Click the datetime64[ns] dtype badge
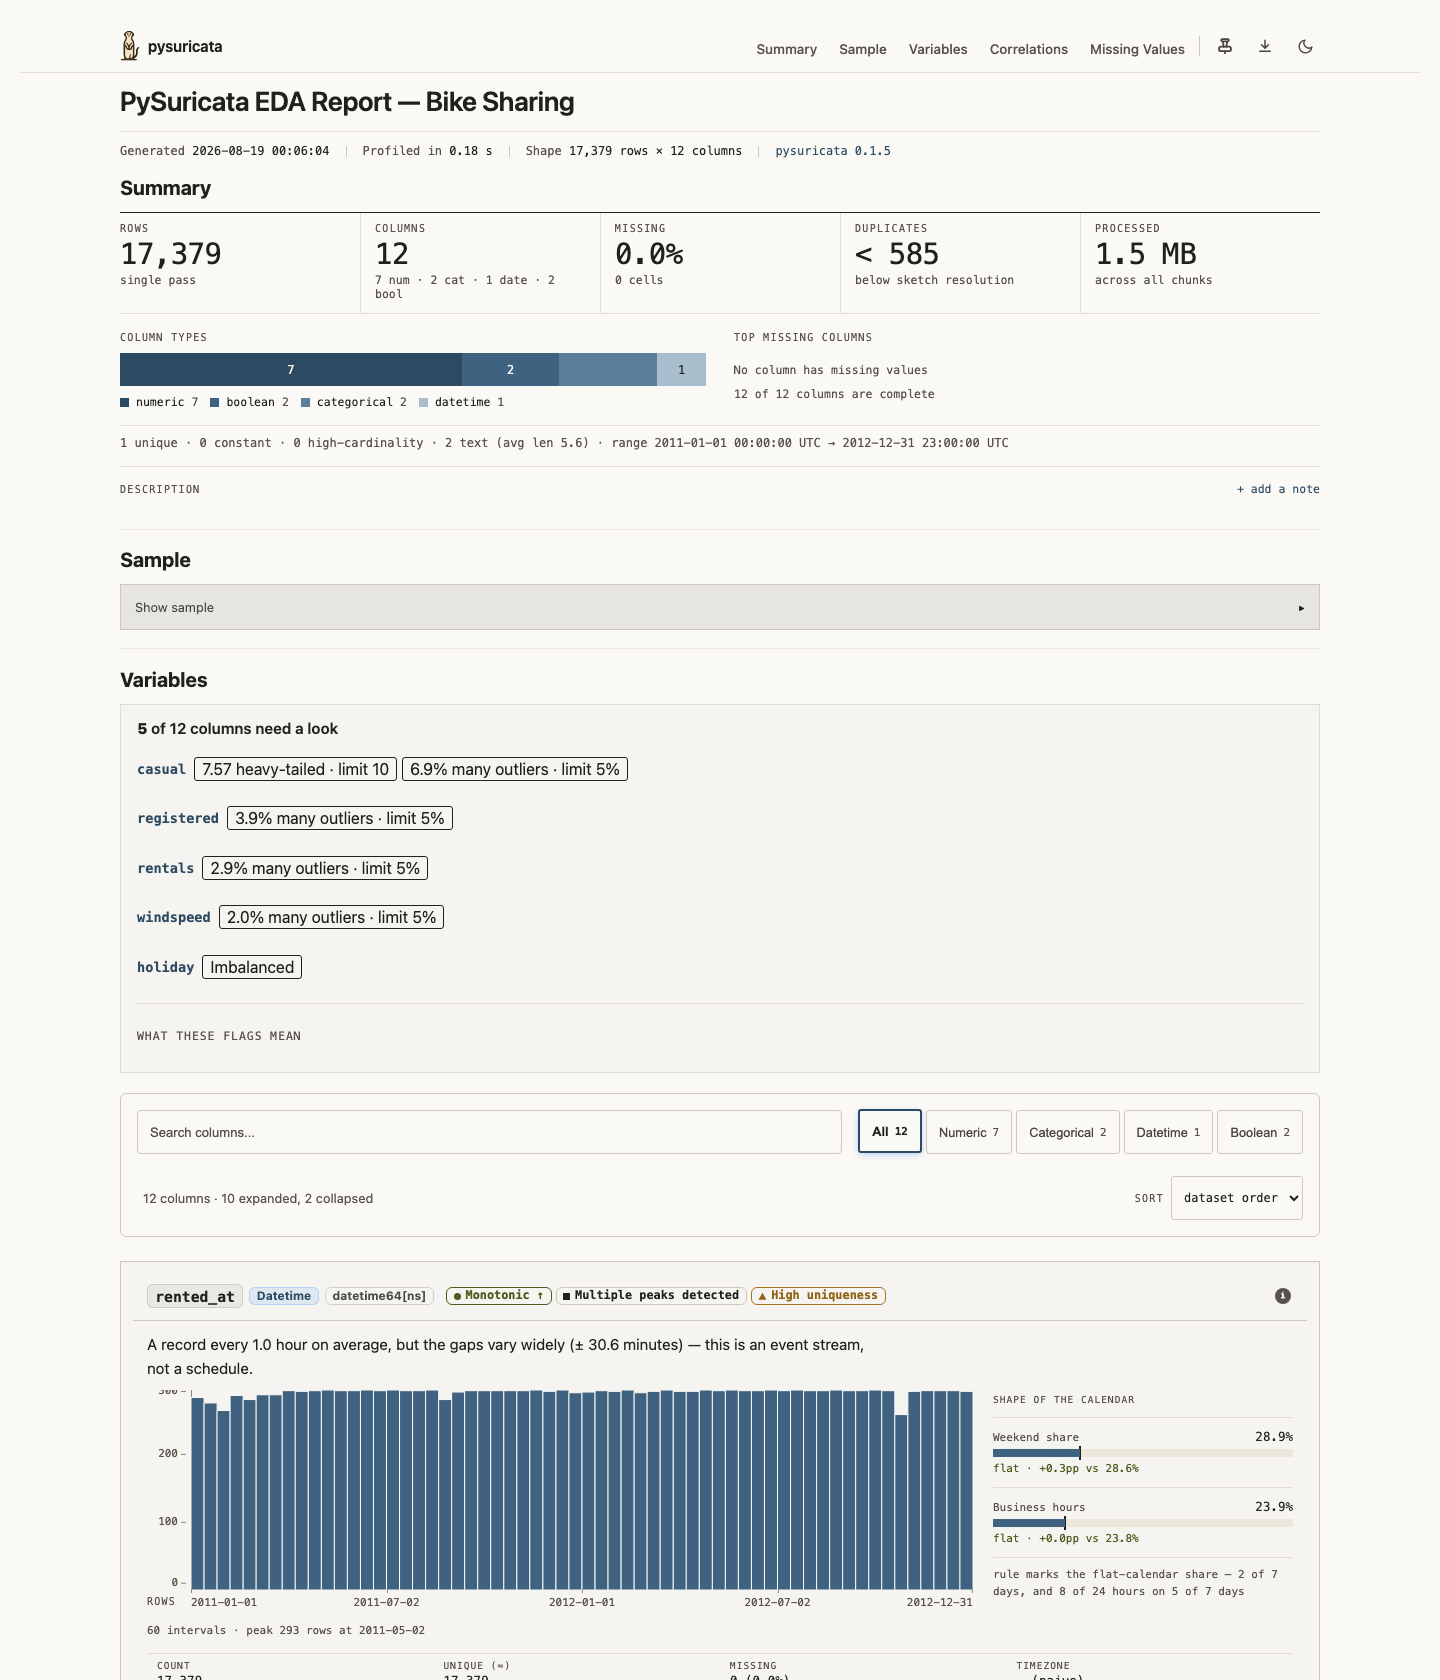This screenshot has width=1440, height=1680. [x=379, y=1296]
